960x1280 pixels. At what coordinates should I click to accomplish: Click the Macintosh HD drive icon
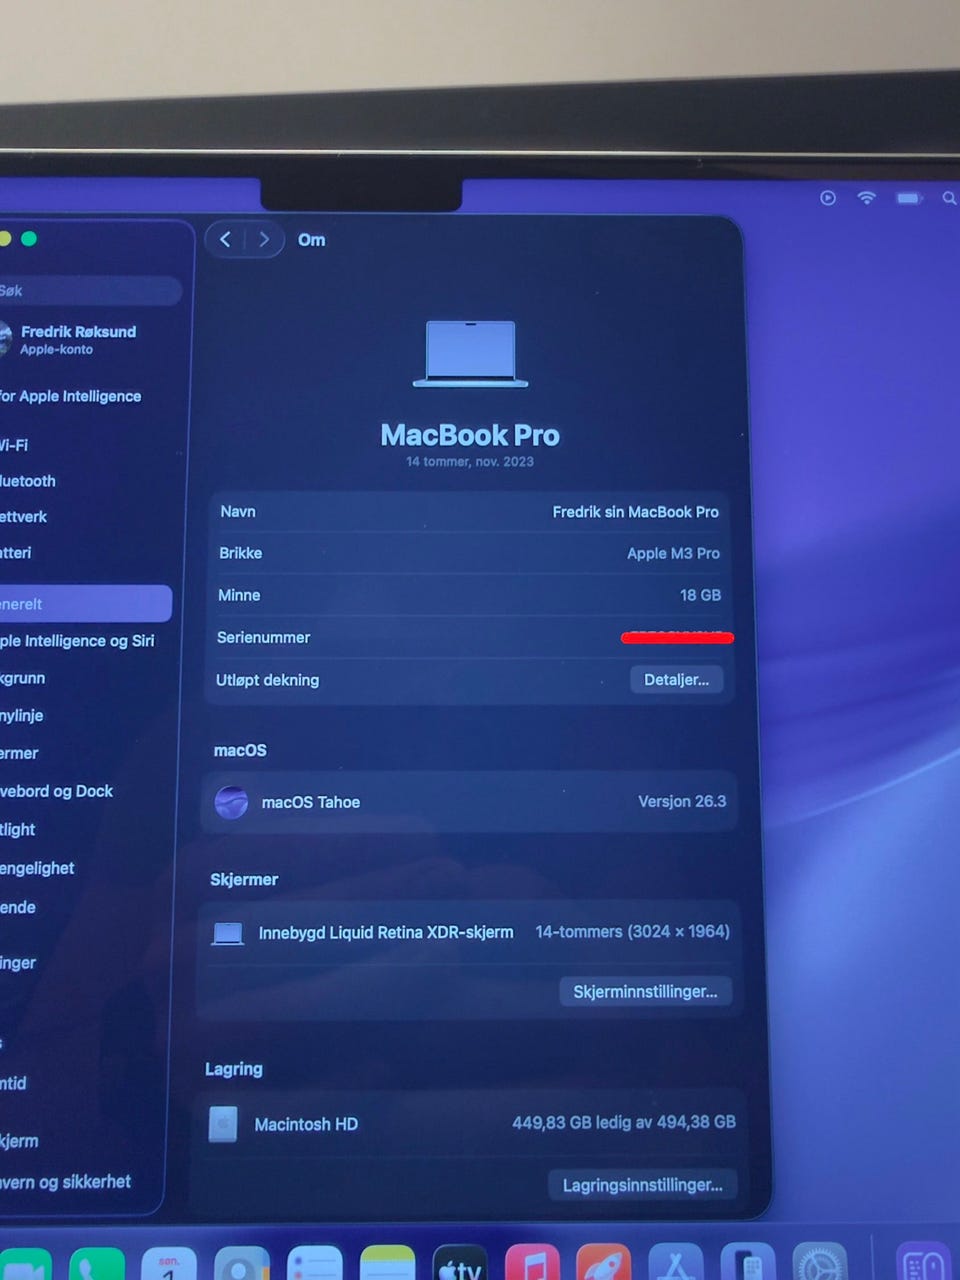click(223, 1124)
